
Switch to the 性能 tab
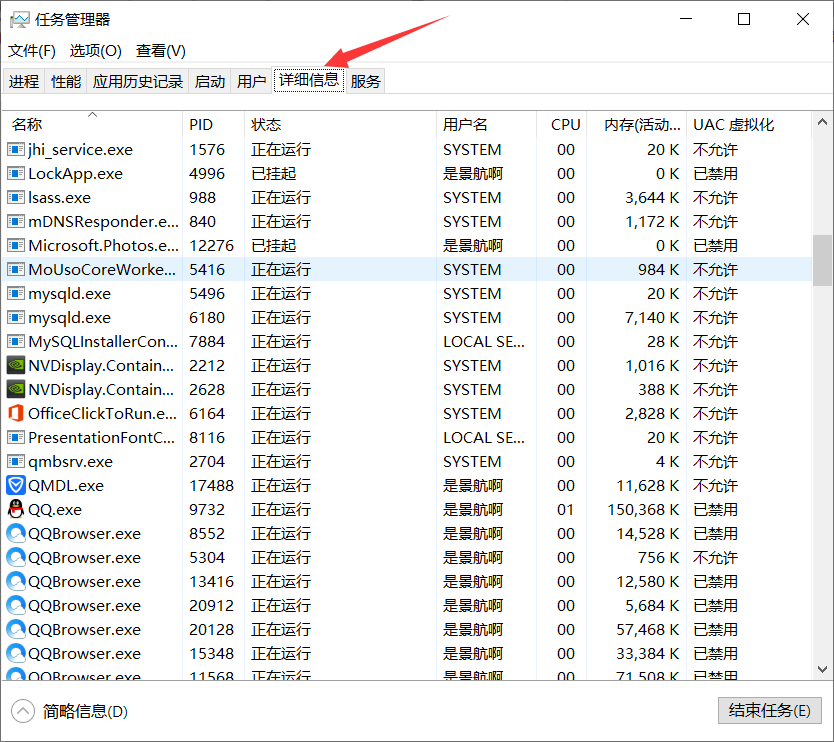65,81
